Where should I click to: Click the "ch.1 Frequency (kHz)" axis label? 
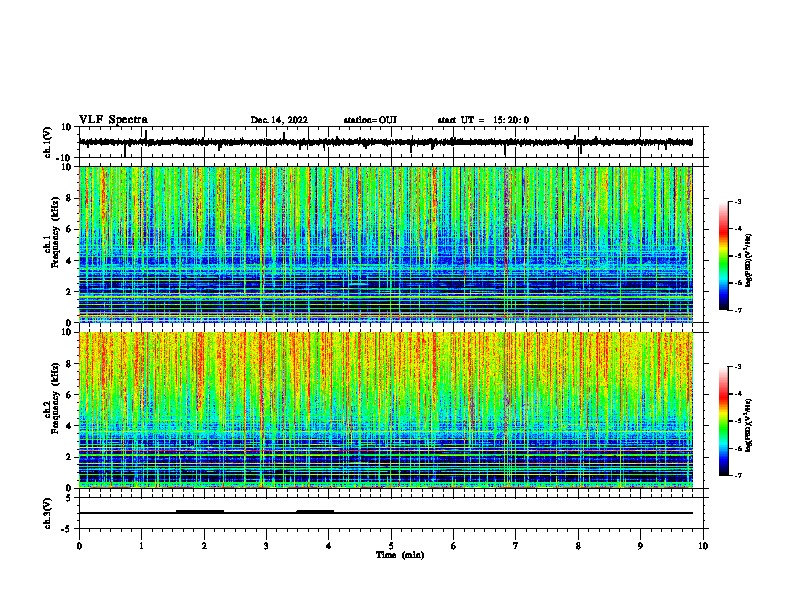coord(52,232)
